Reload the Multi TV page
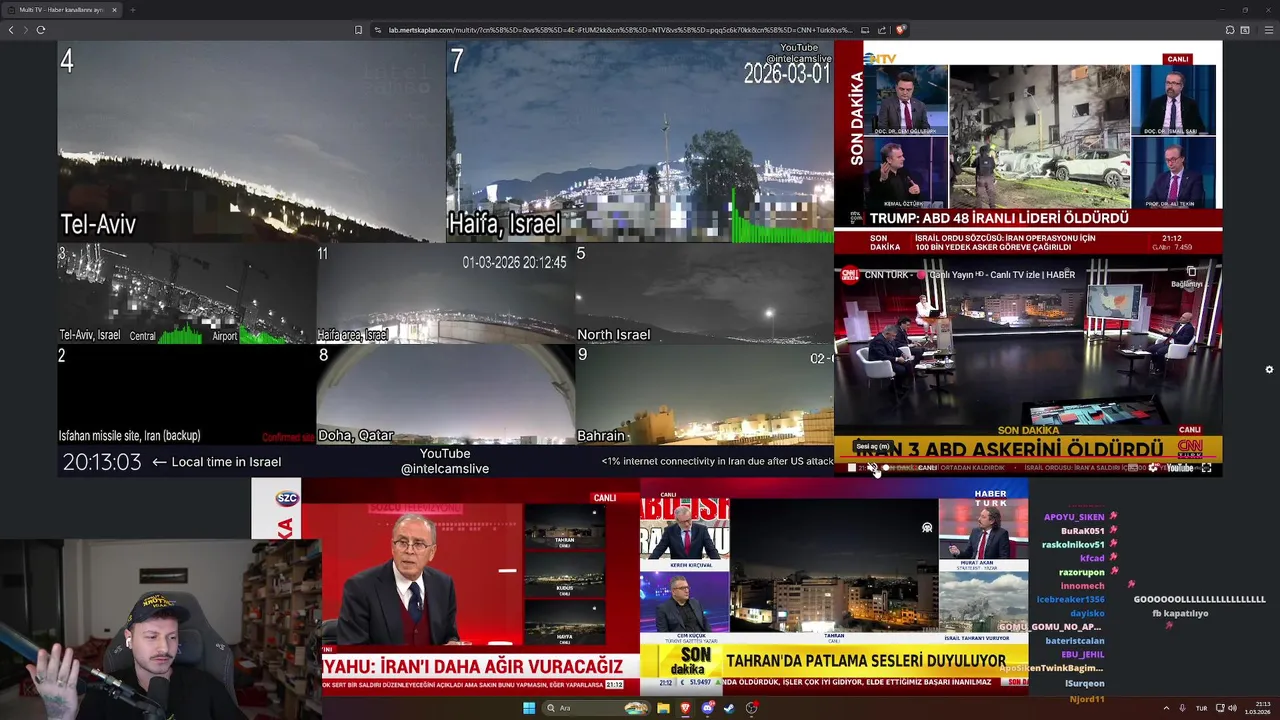Viewport: 1280px width, 720px height. pos(40,30)
